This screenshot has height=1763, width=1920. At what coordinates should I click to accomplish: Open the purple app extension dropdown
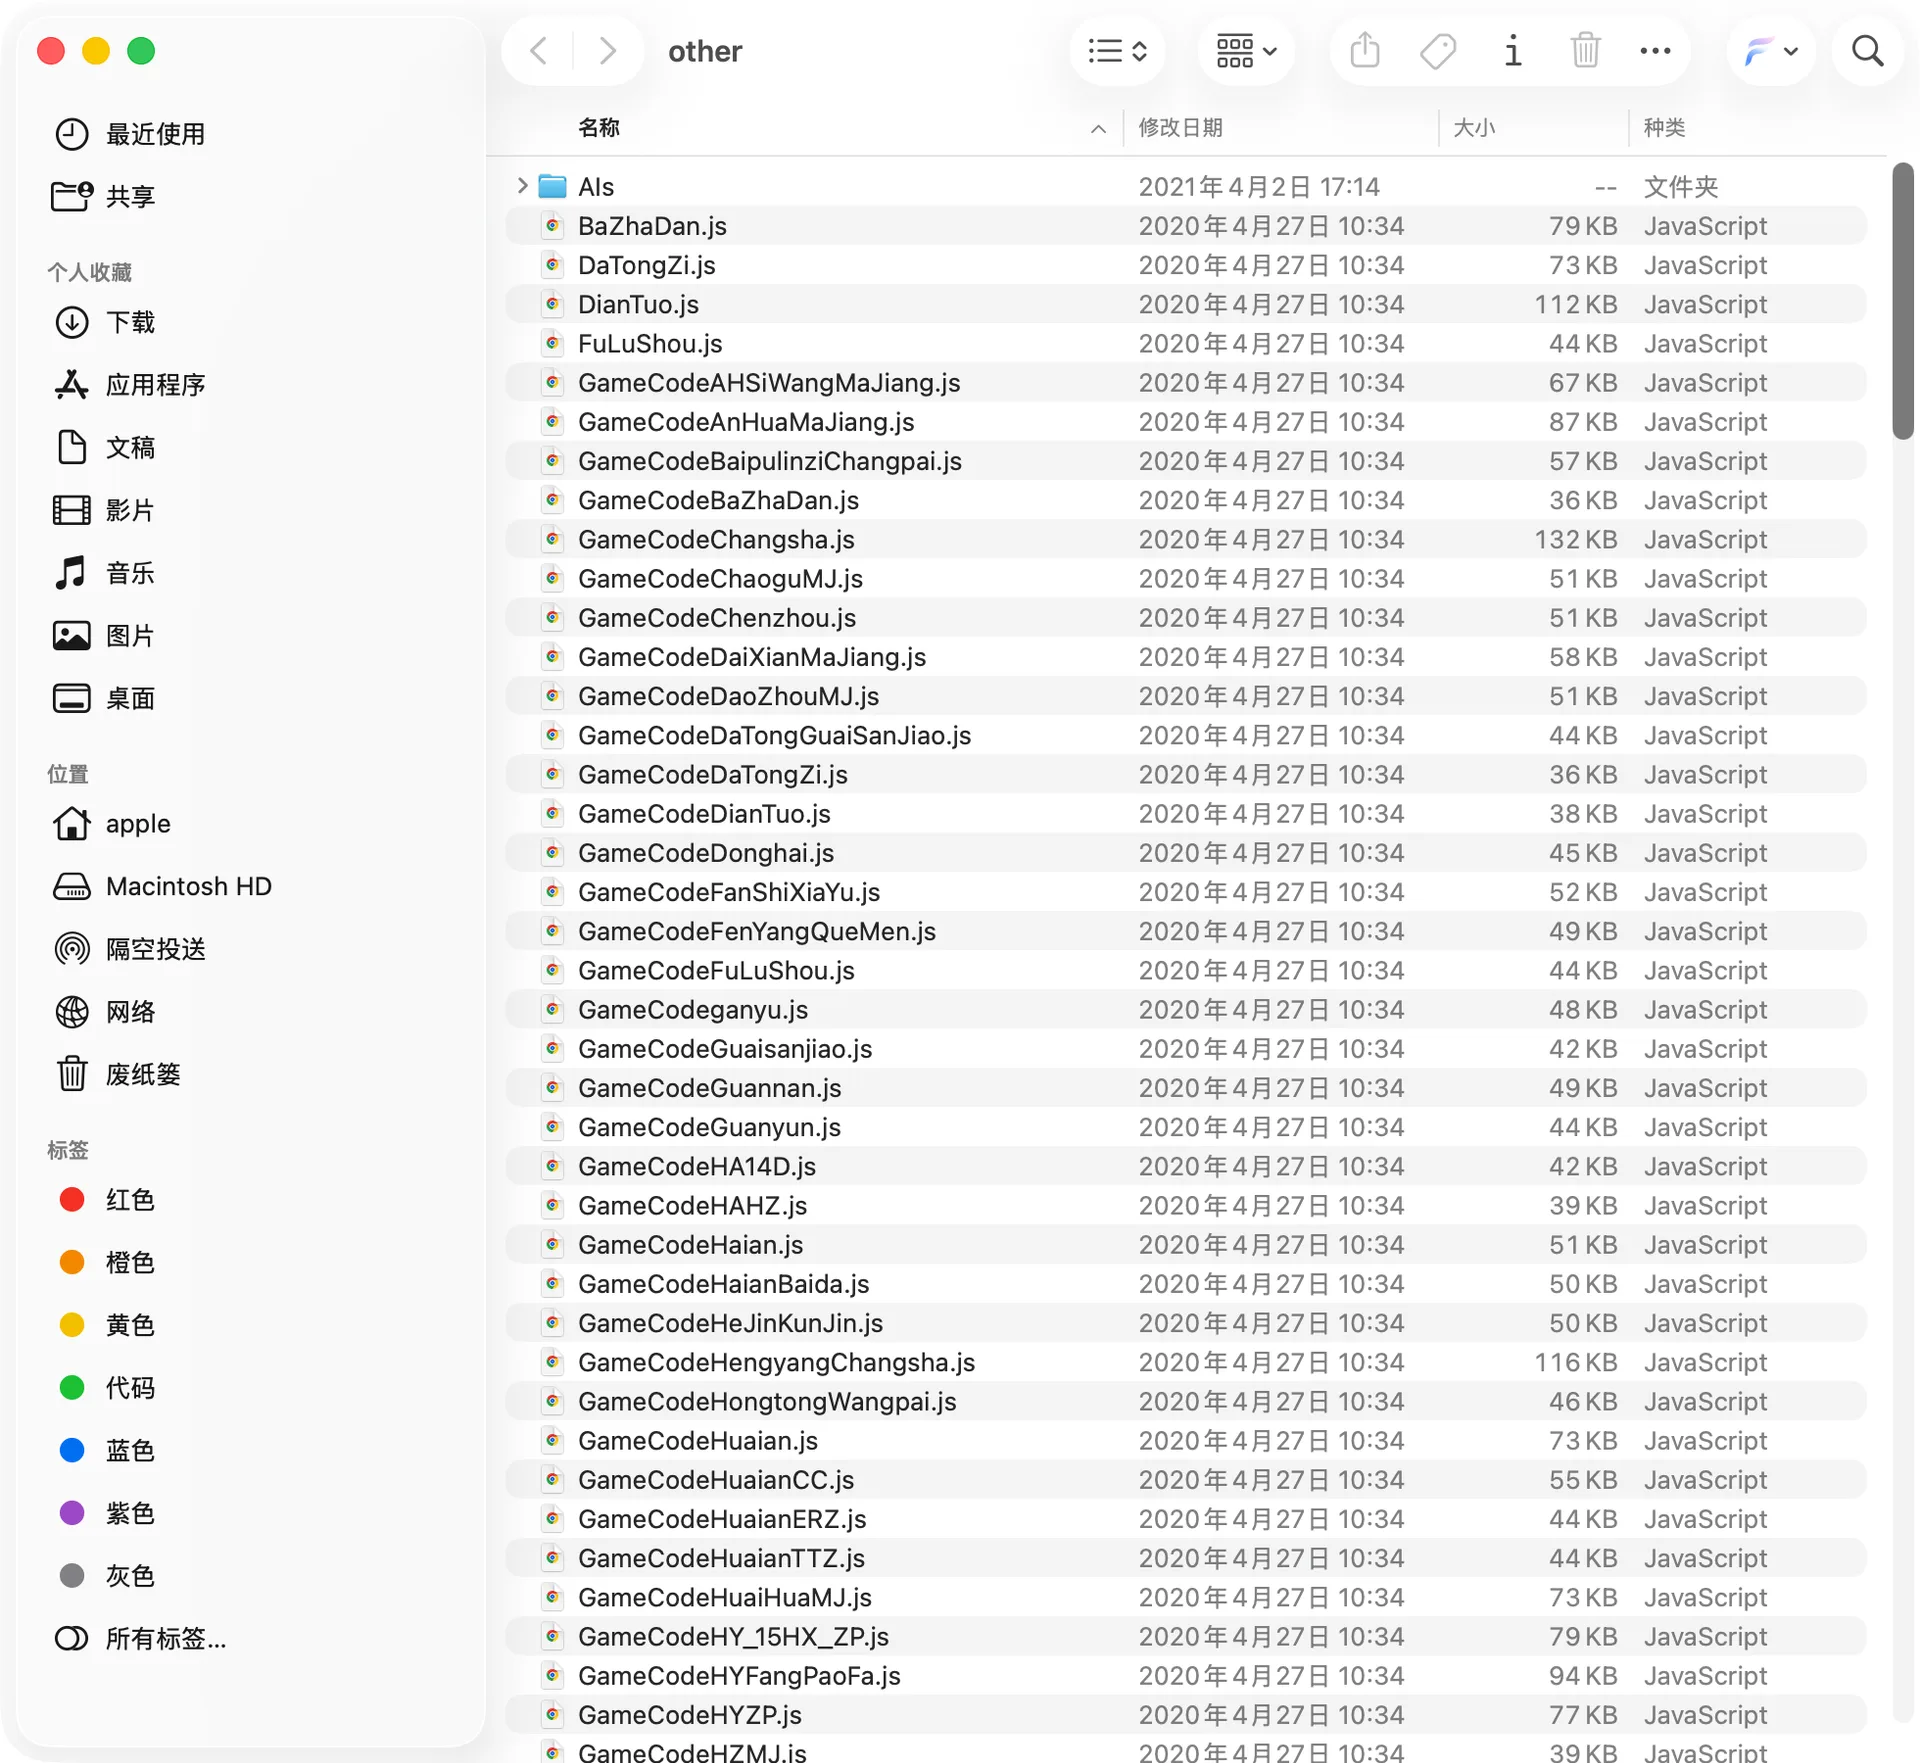[x=1771, y=51]
